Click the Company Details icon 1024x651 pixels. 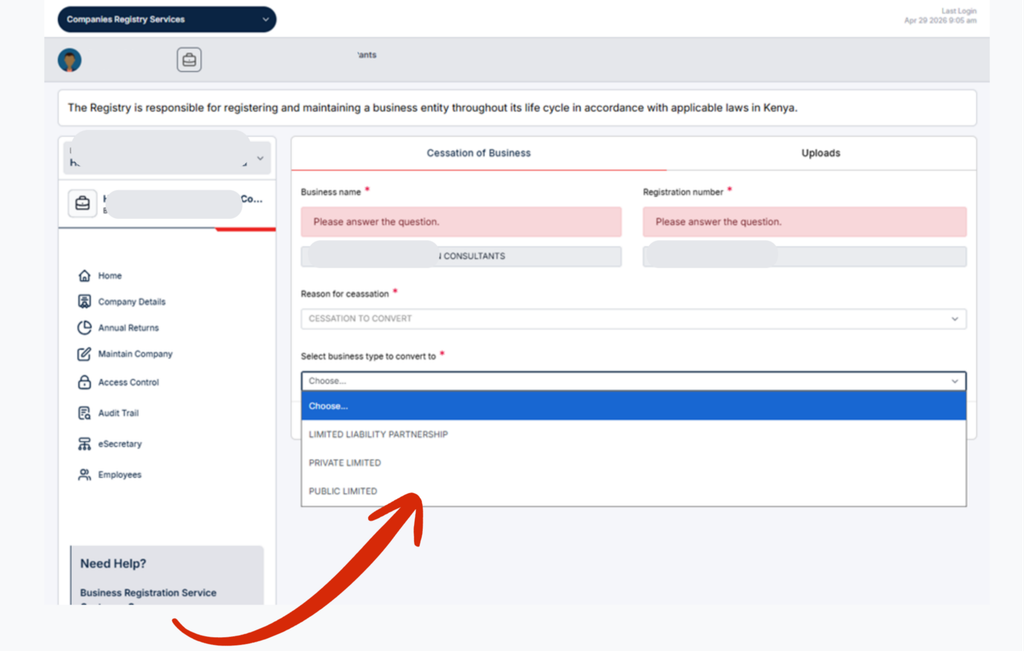[x=84, y=302]
